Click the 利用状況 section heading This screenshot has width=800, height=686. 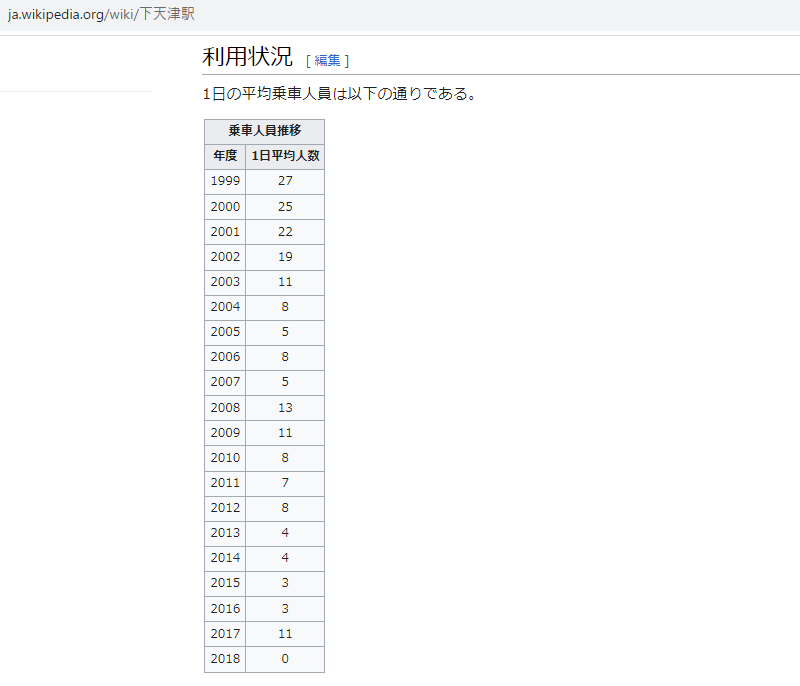247,57
